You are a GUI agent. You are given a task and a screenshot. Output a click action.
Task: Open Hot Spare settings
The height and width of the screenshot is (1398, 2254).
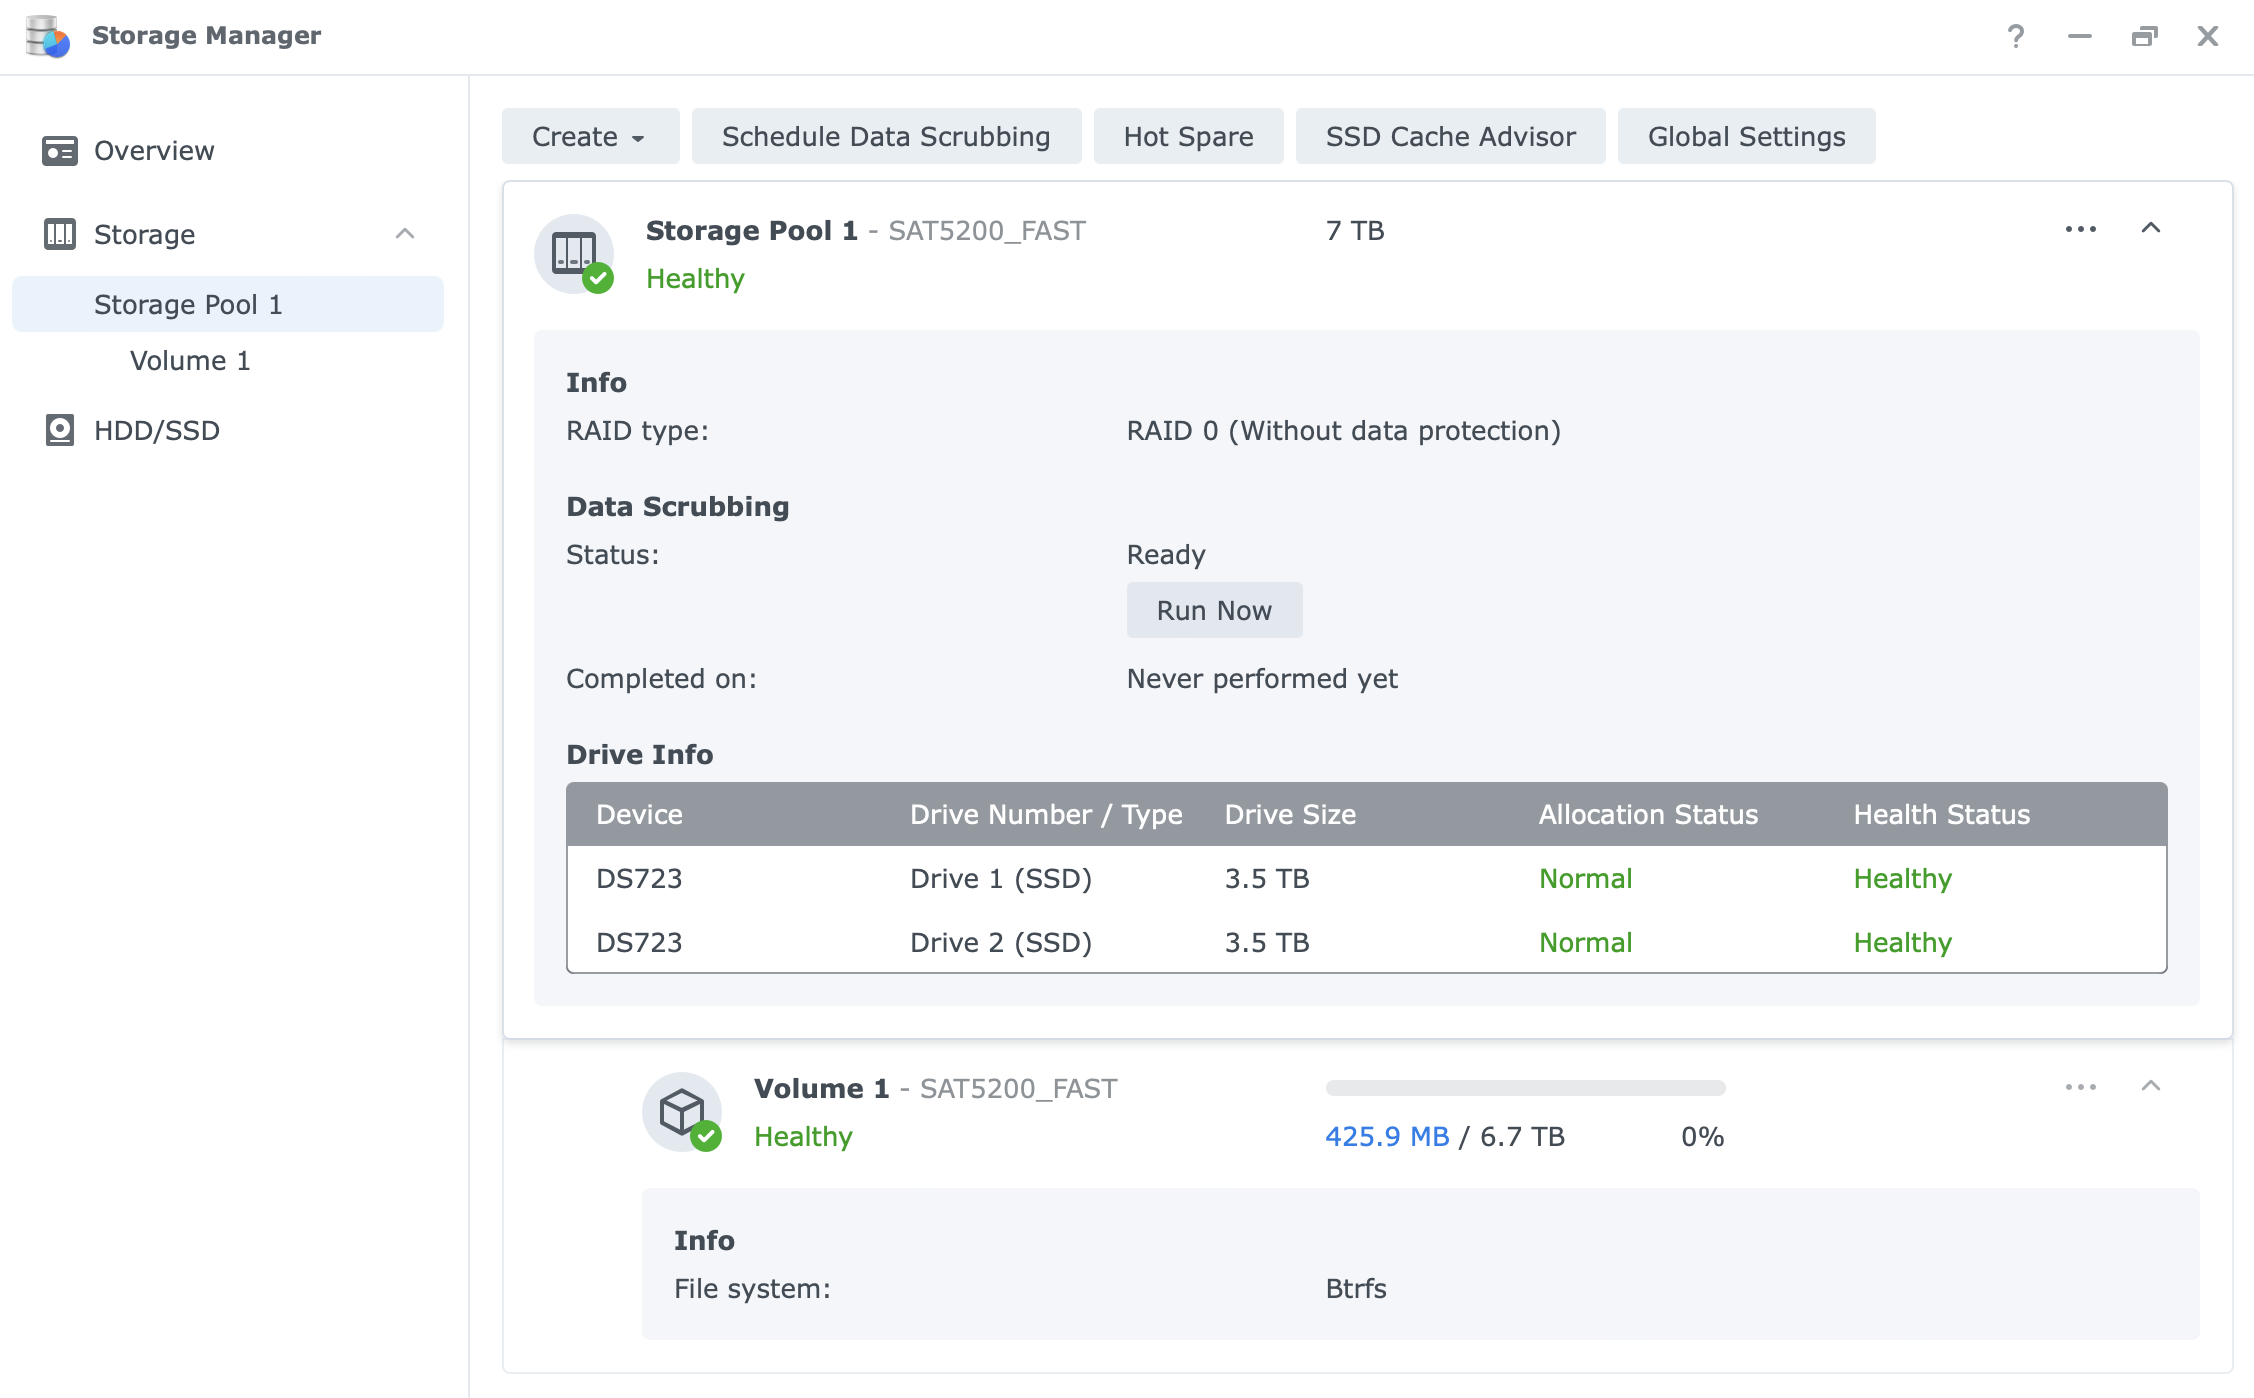1188,136
